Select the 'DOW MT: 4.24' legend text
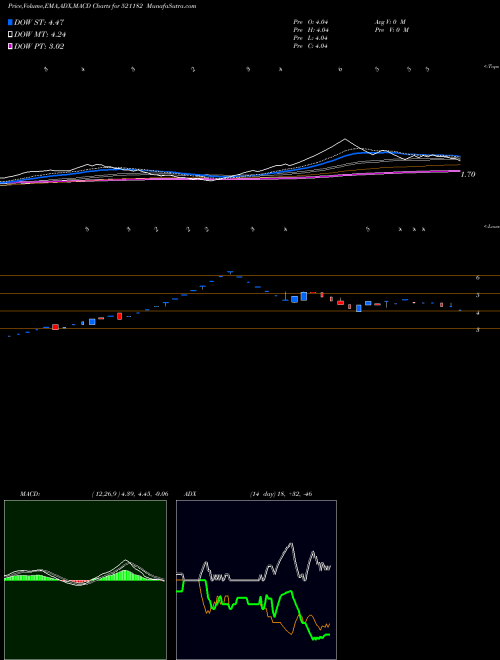 point(40,35)
